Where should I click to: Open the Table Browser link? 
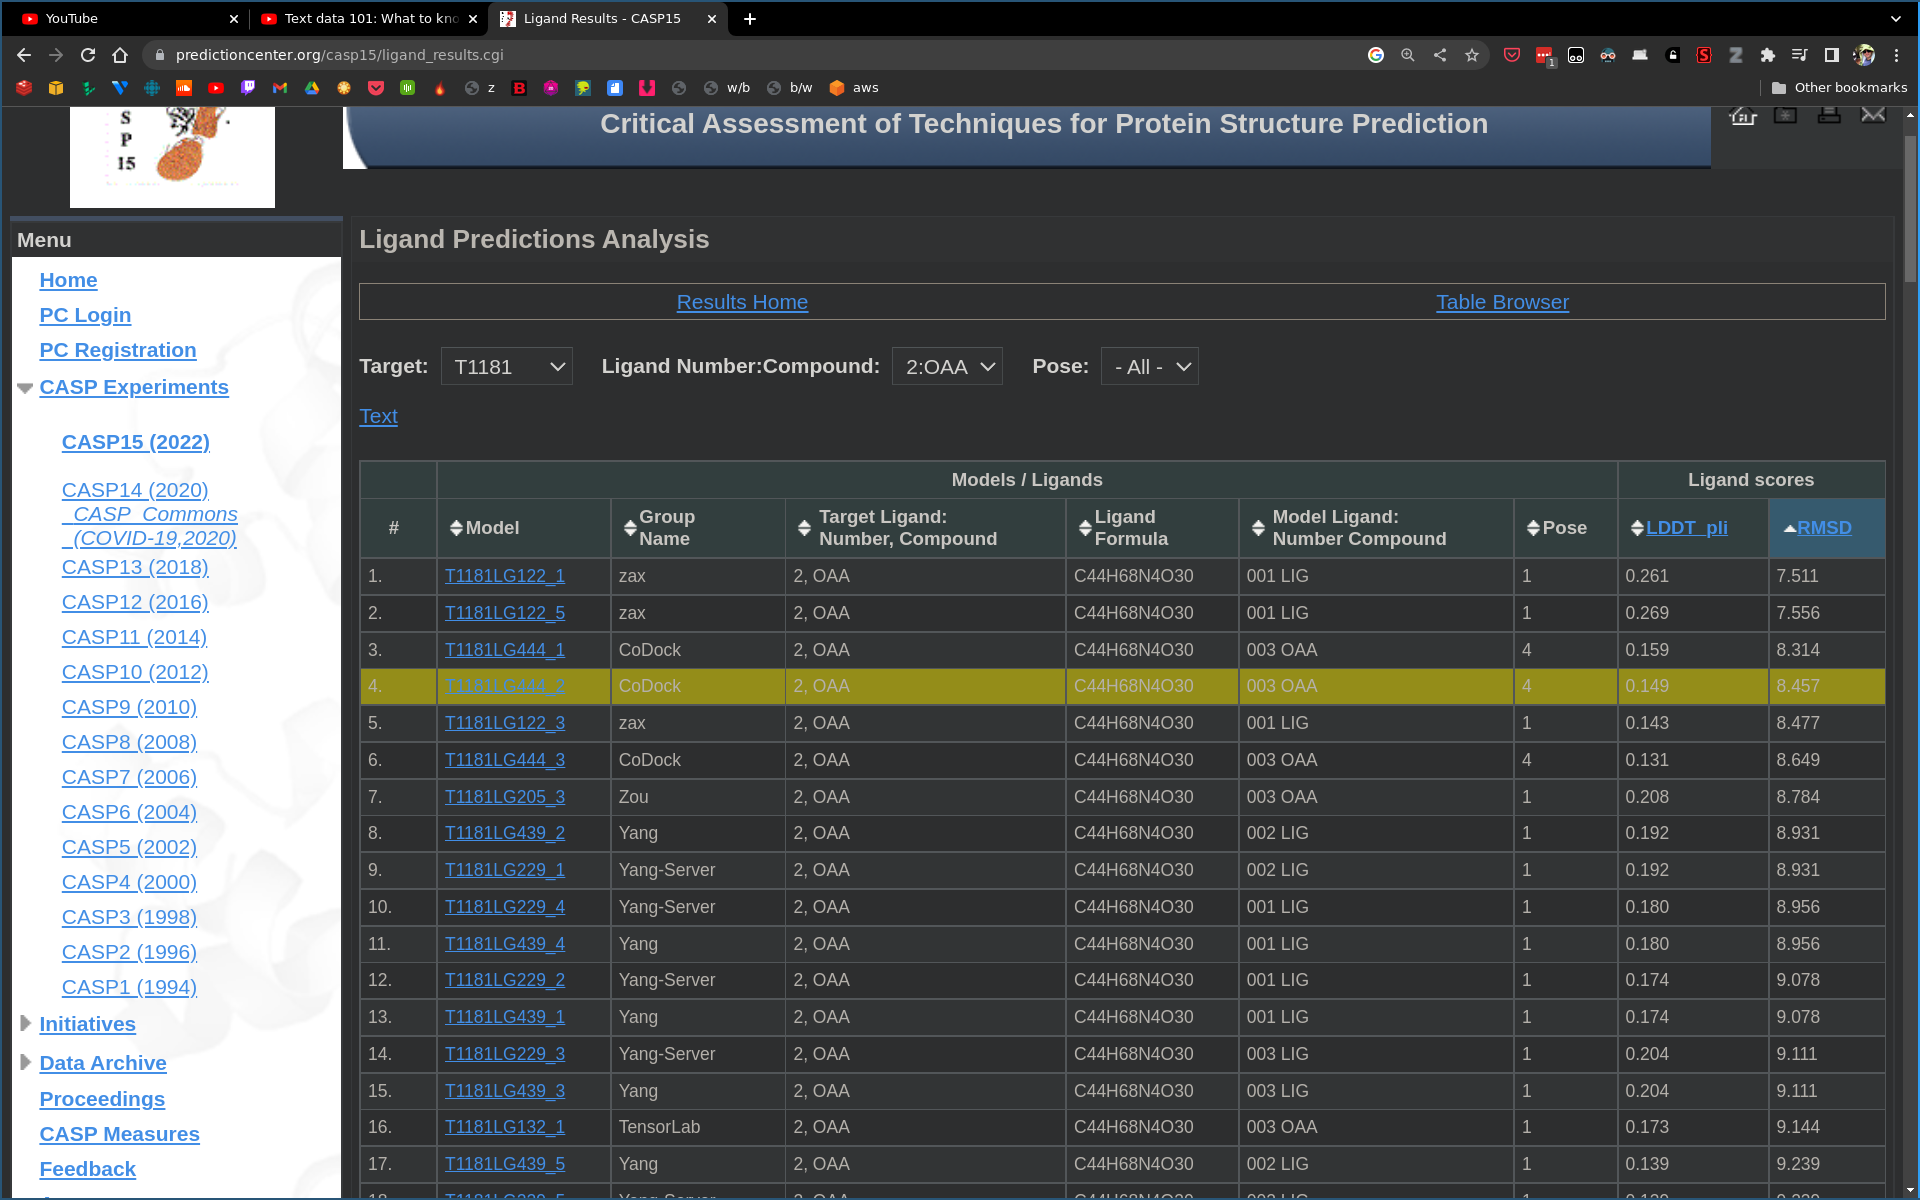[1502, 302]
